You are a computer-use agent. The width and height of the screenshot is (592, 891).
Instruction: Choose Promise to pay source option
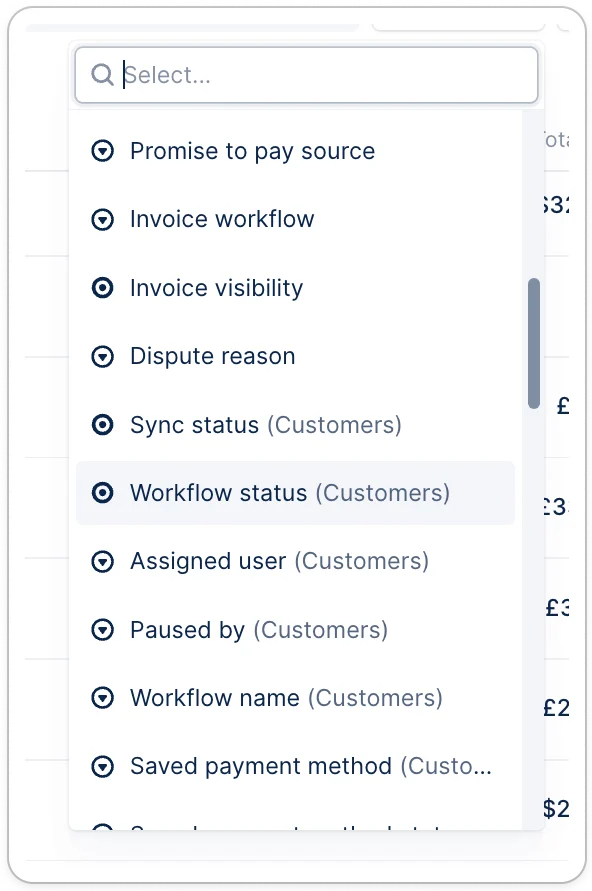tap(295, 151)
